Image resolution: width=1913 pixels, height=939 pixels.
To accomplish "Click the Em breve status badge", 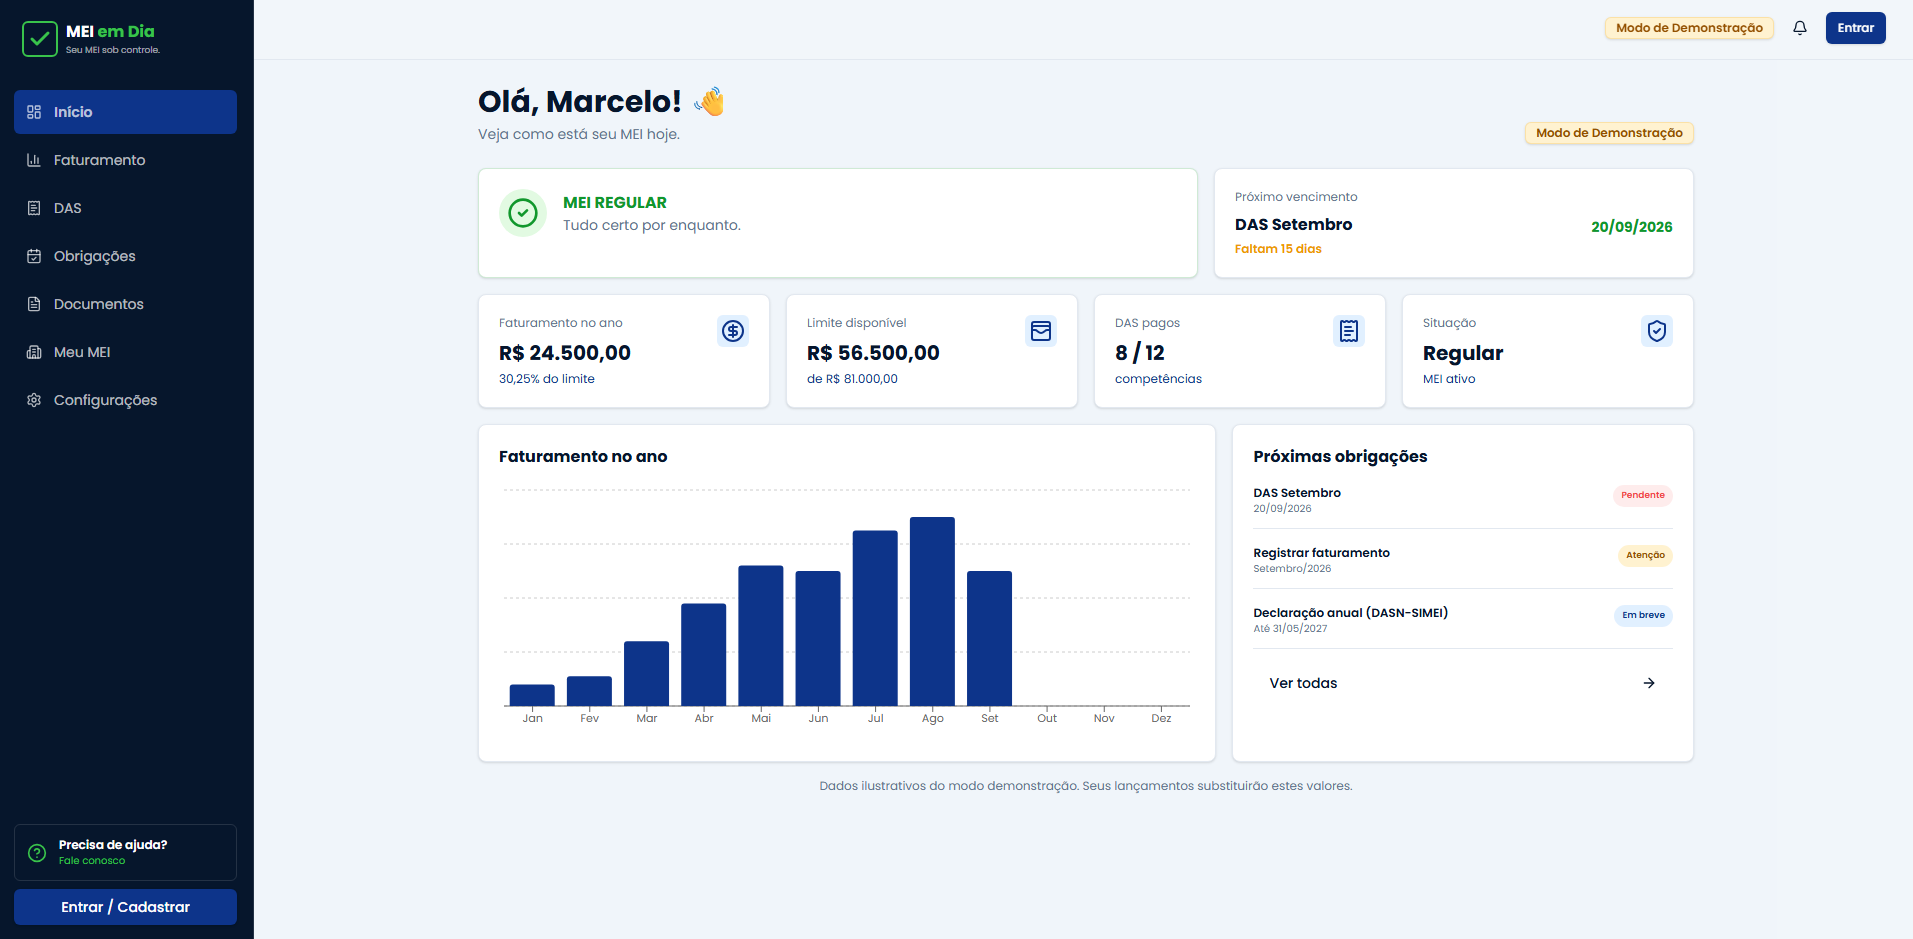I will click(x=1643, y=615).
